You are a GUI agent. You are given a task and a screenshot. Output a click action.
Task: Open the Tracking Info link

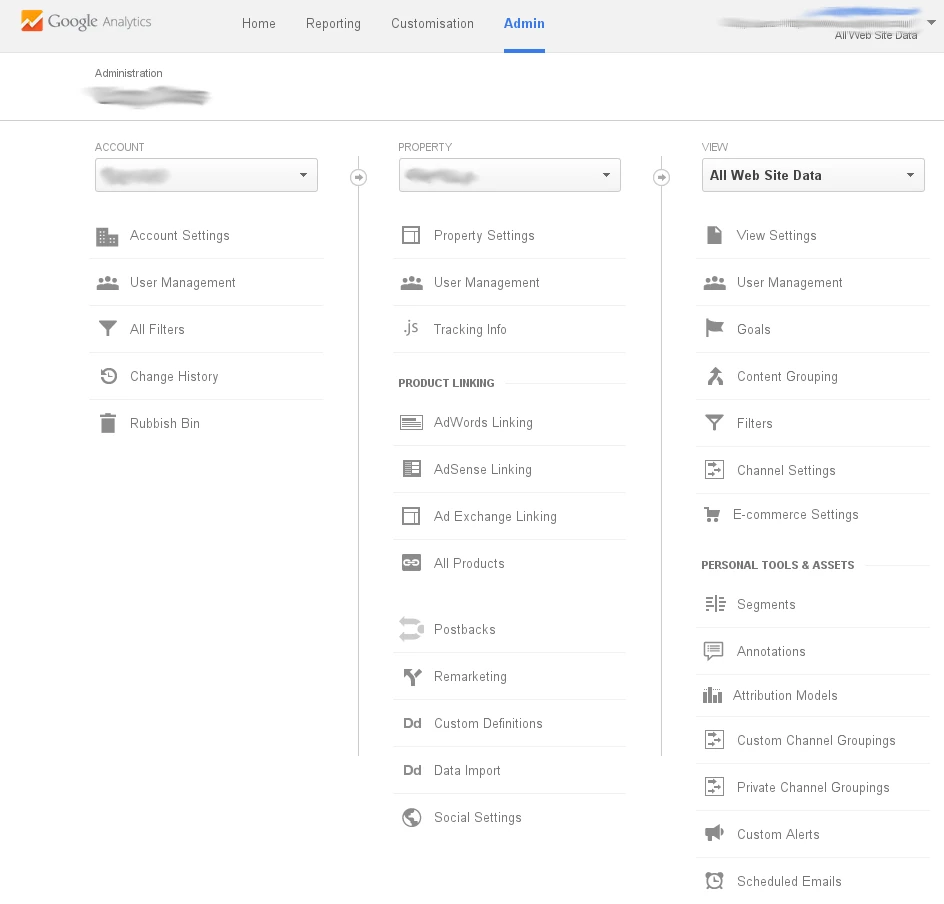[470, 329]
